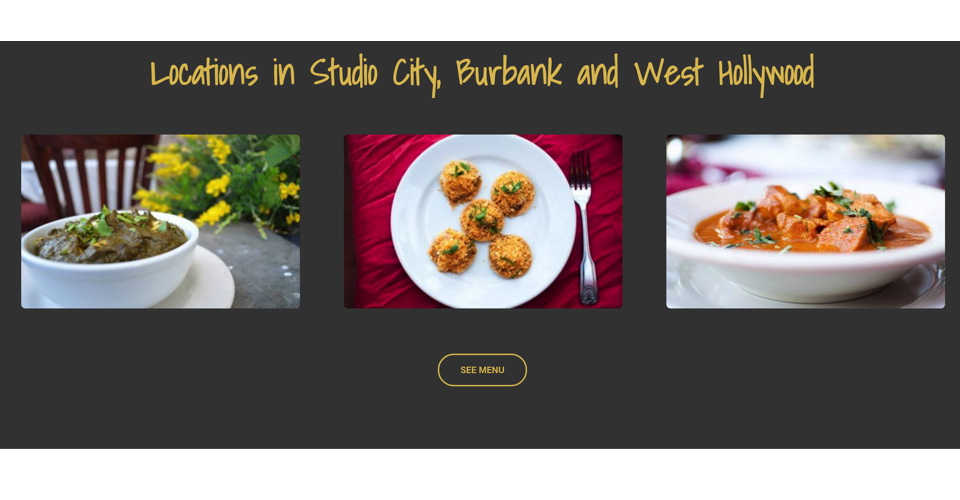The width and height of the screenshot is (960, 500).
Task: Click the Locations heading text
Action: (x=482, y=74)
